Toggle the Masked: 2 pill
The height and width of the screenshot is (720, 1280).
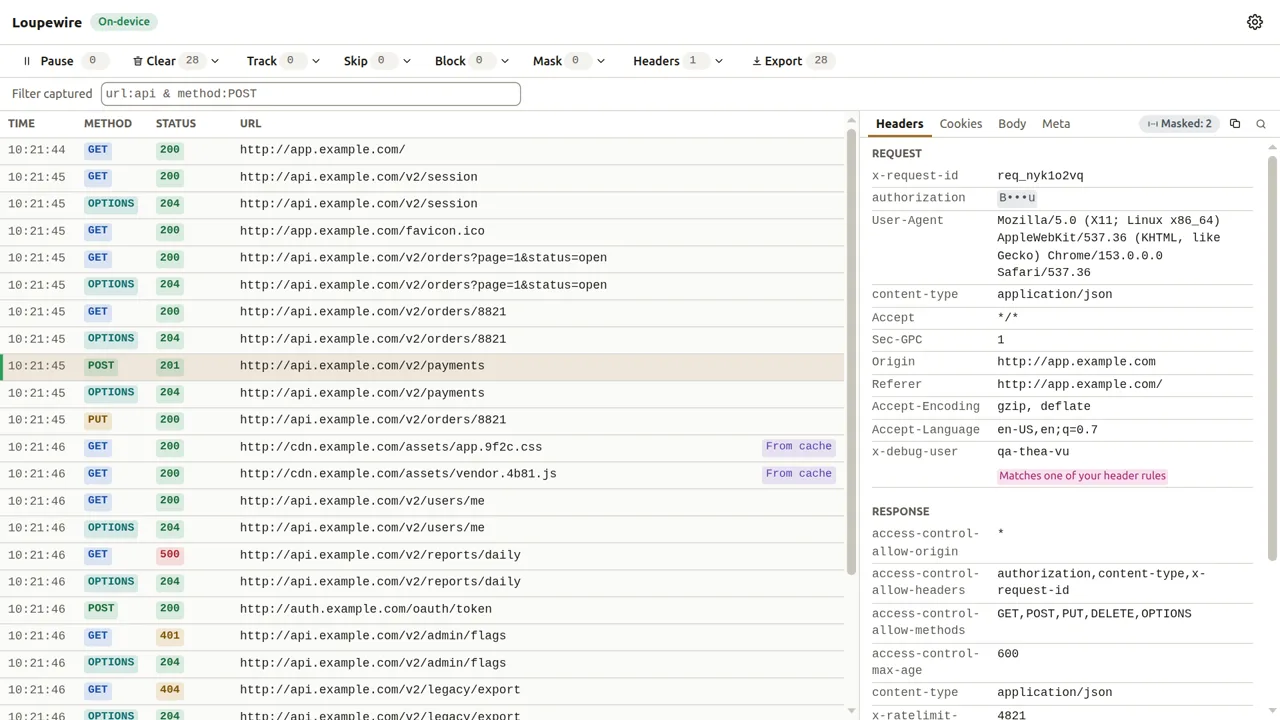[1179, 124]
